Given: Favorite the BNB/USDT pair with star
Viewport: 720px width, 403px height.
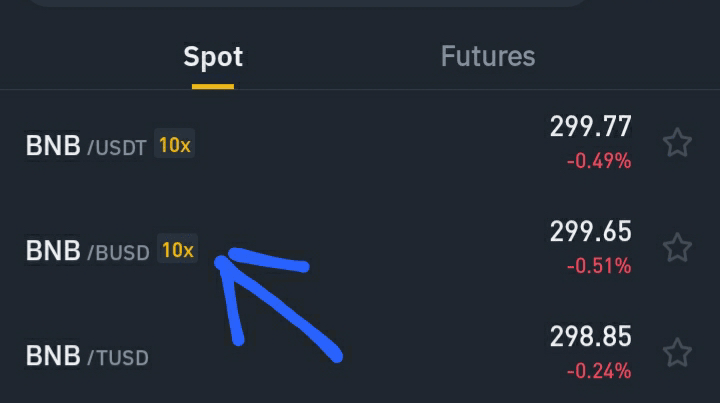Looking at the screenshot, I should [677, 143].
